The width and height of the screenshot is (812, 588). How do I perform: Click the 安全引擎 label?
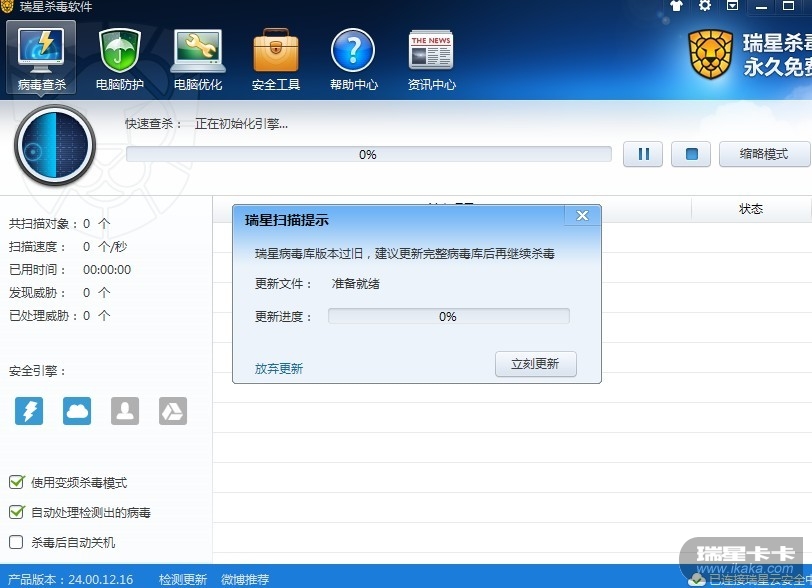[37, 371]
